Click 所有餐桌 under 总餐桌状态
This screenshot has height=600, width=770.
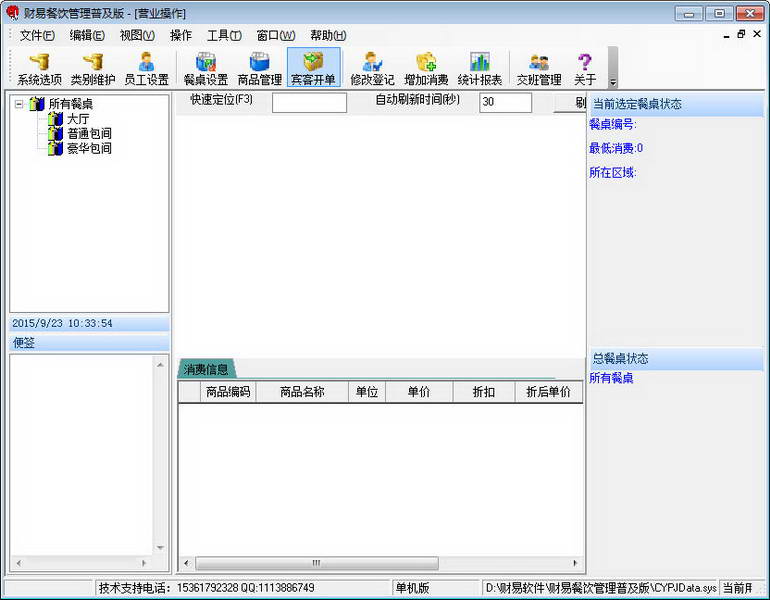click(611, 378)
